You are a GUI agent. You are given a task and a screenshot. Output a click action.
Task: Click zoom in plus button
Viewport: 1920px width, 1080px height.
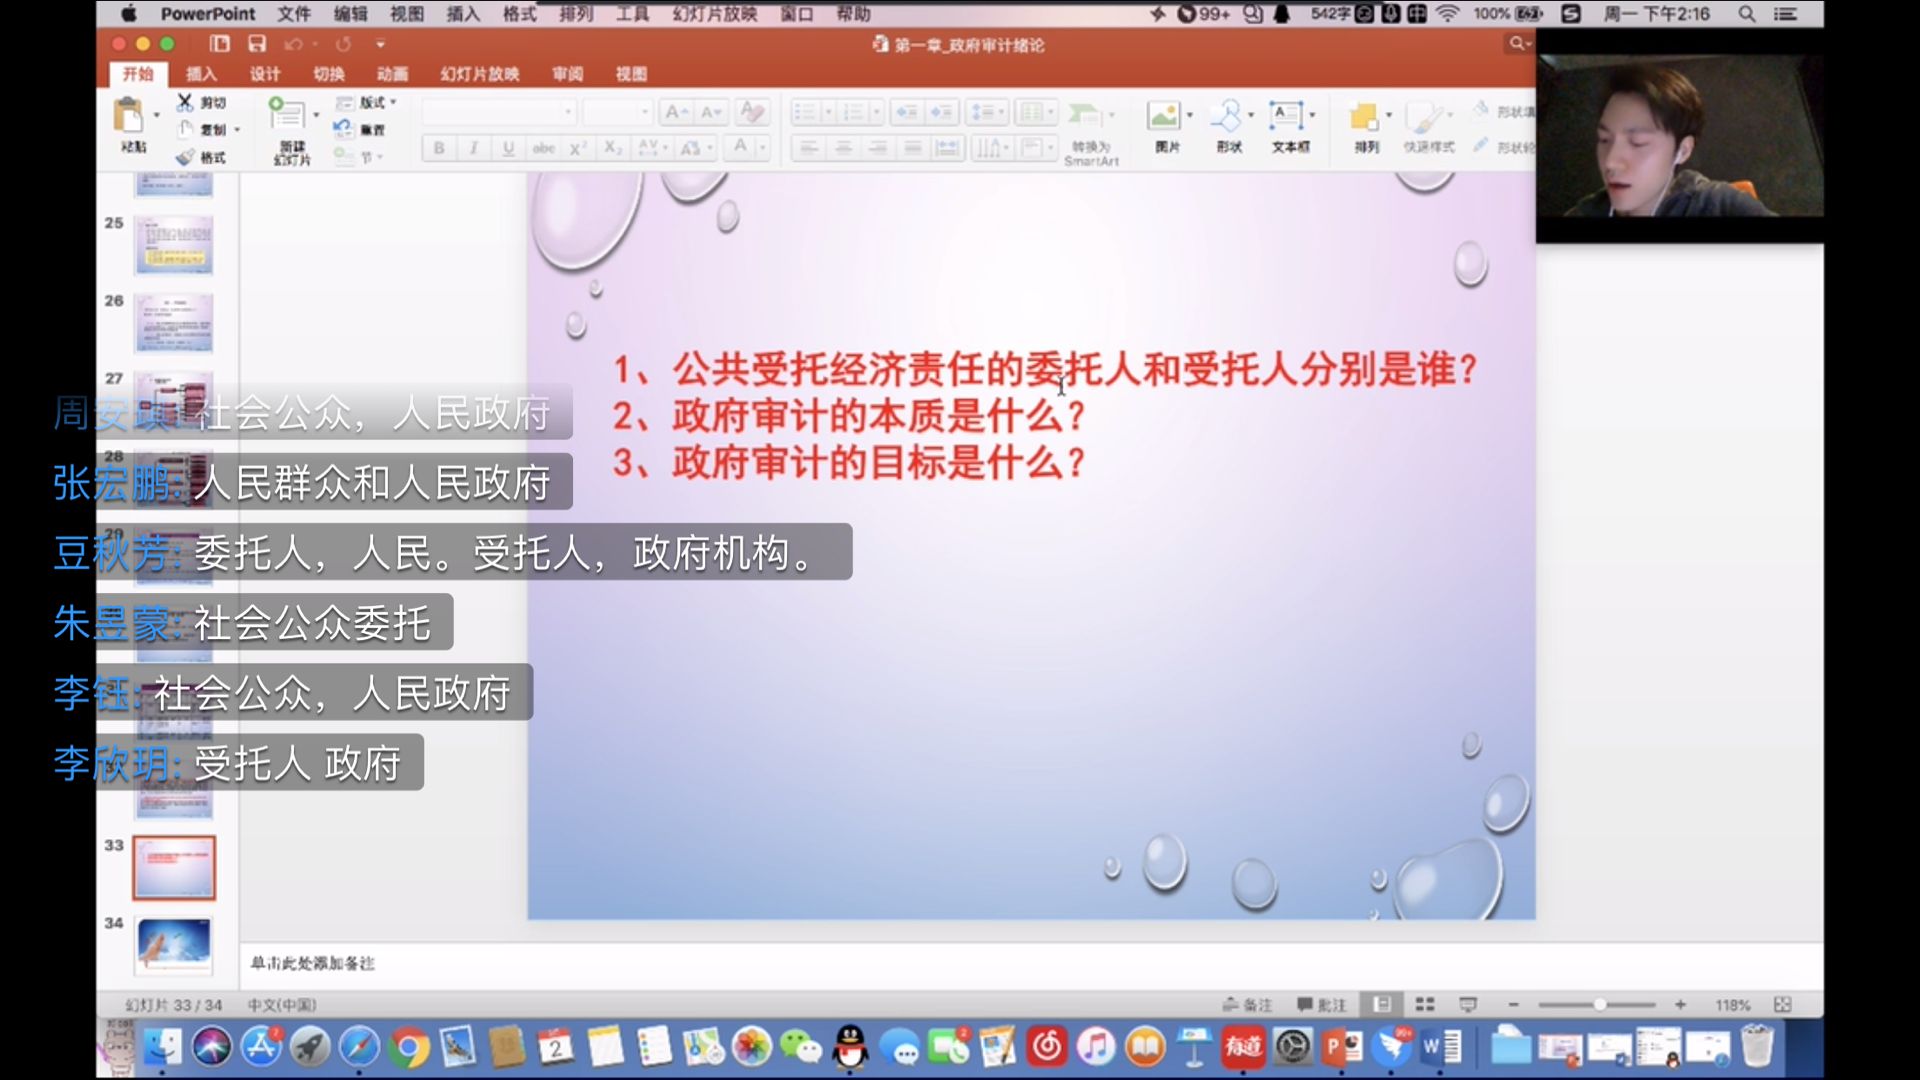tap(1680, 1004)
